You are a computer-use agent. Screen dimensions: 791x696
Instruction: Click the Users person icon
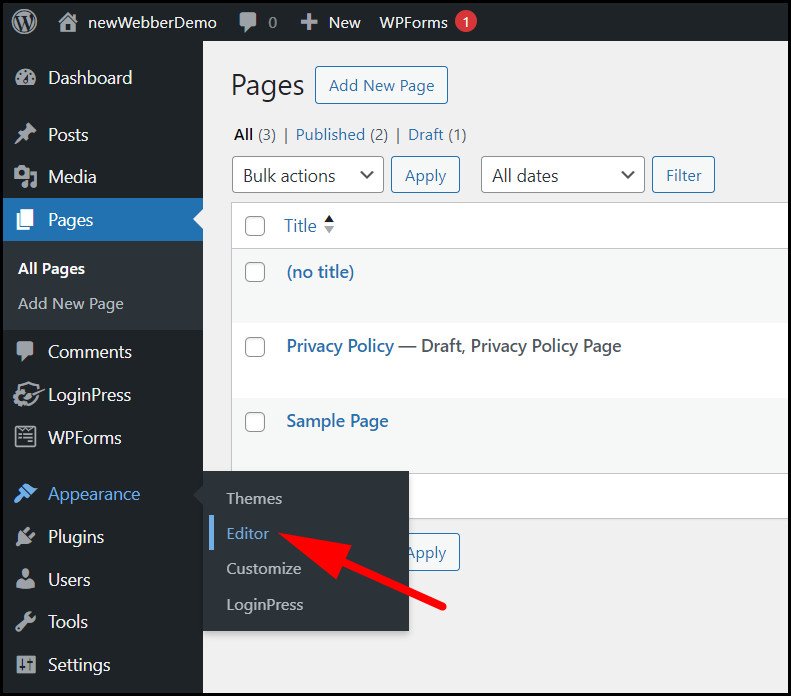(25, 579)
